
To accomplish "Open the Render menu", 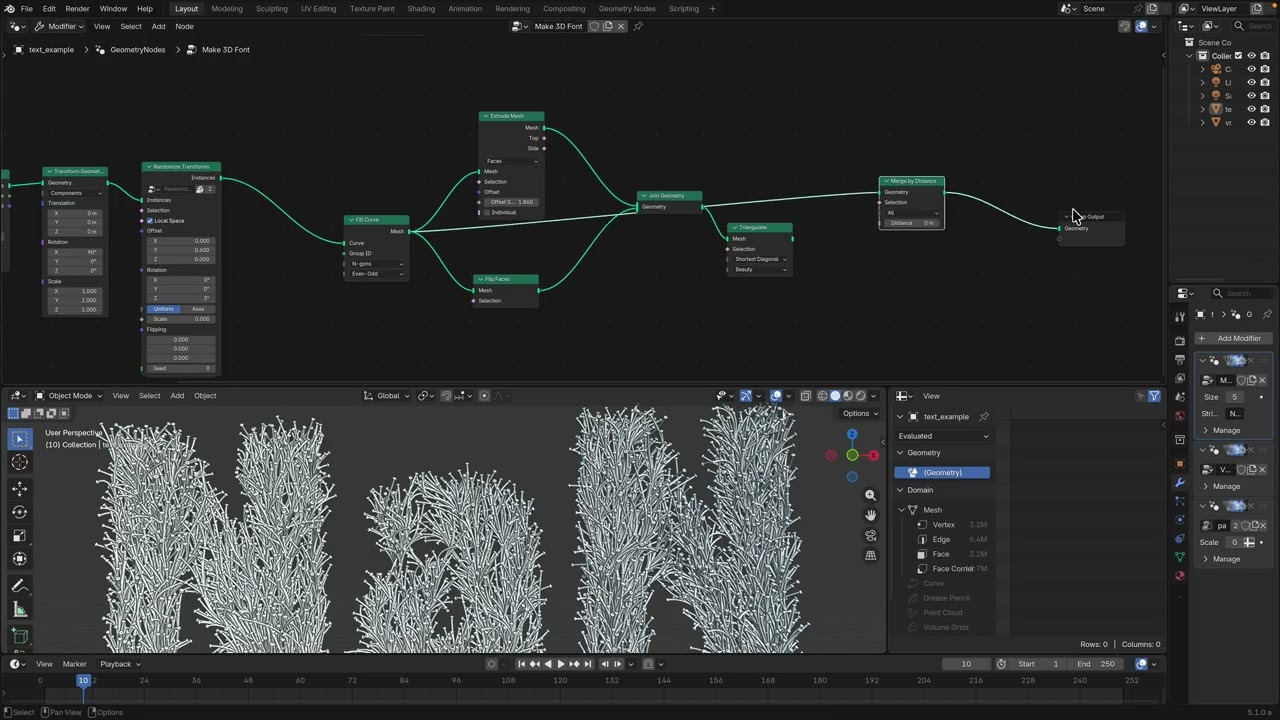I will [x=77, y=8].
